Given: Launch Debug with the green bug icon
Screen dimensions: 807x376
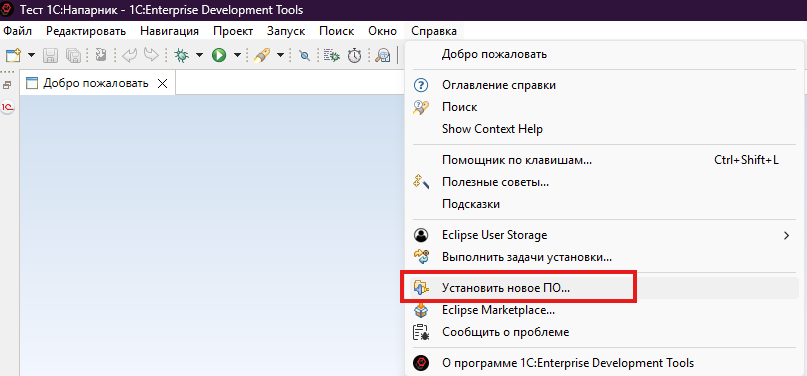Looking at the screenshot, I should tap(181, 55).
